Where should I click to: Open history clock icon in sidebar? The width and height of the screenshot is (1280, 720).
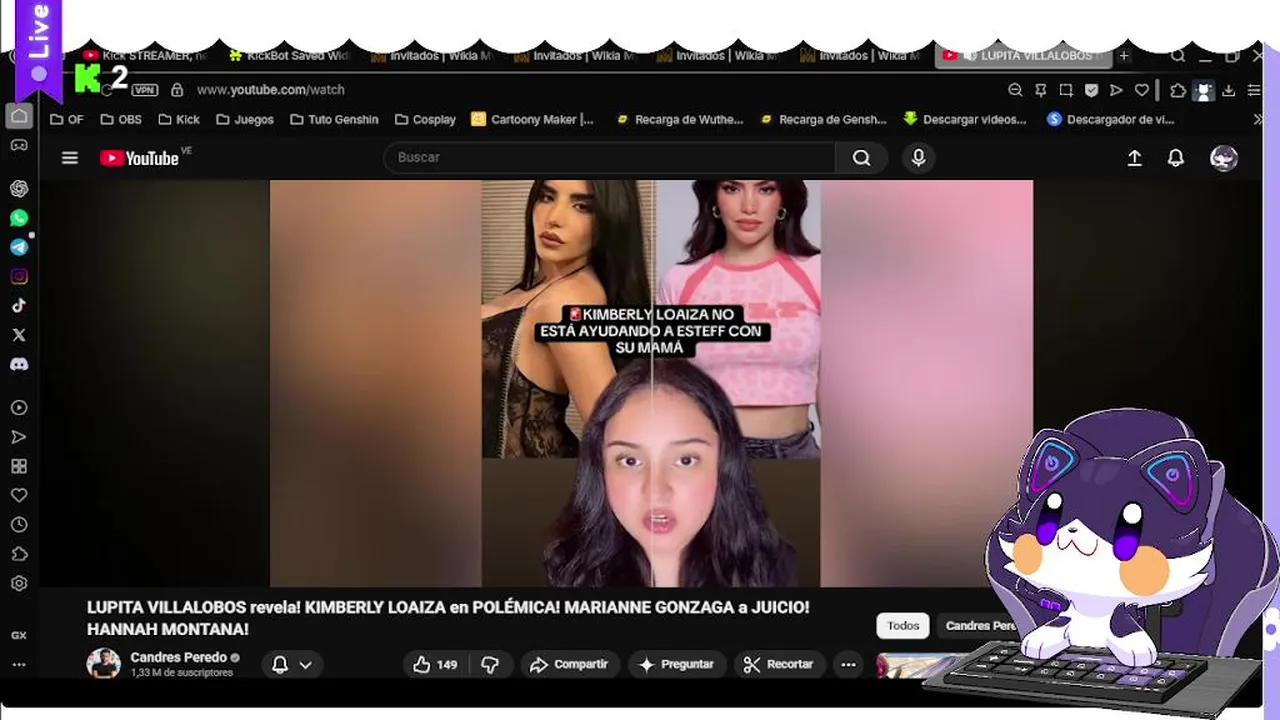pos(19,524)
